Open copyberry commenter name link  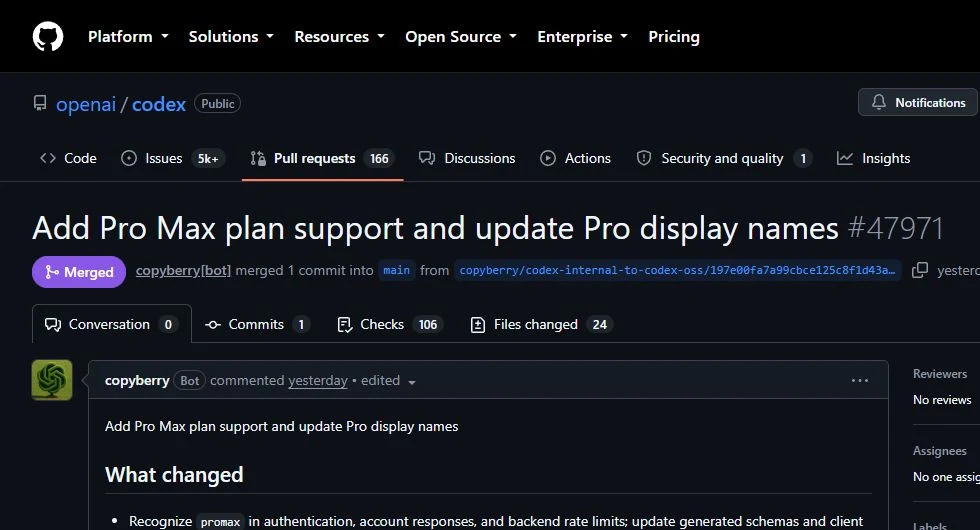tap(137, 380)
